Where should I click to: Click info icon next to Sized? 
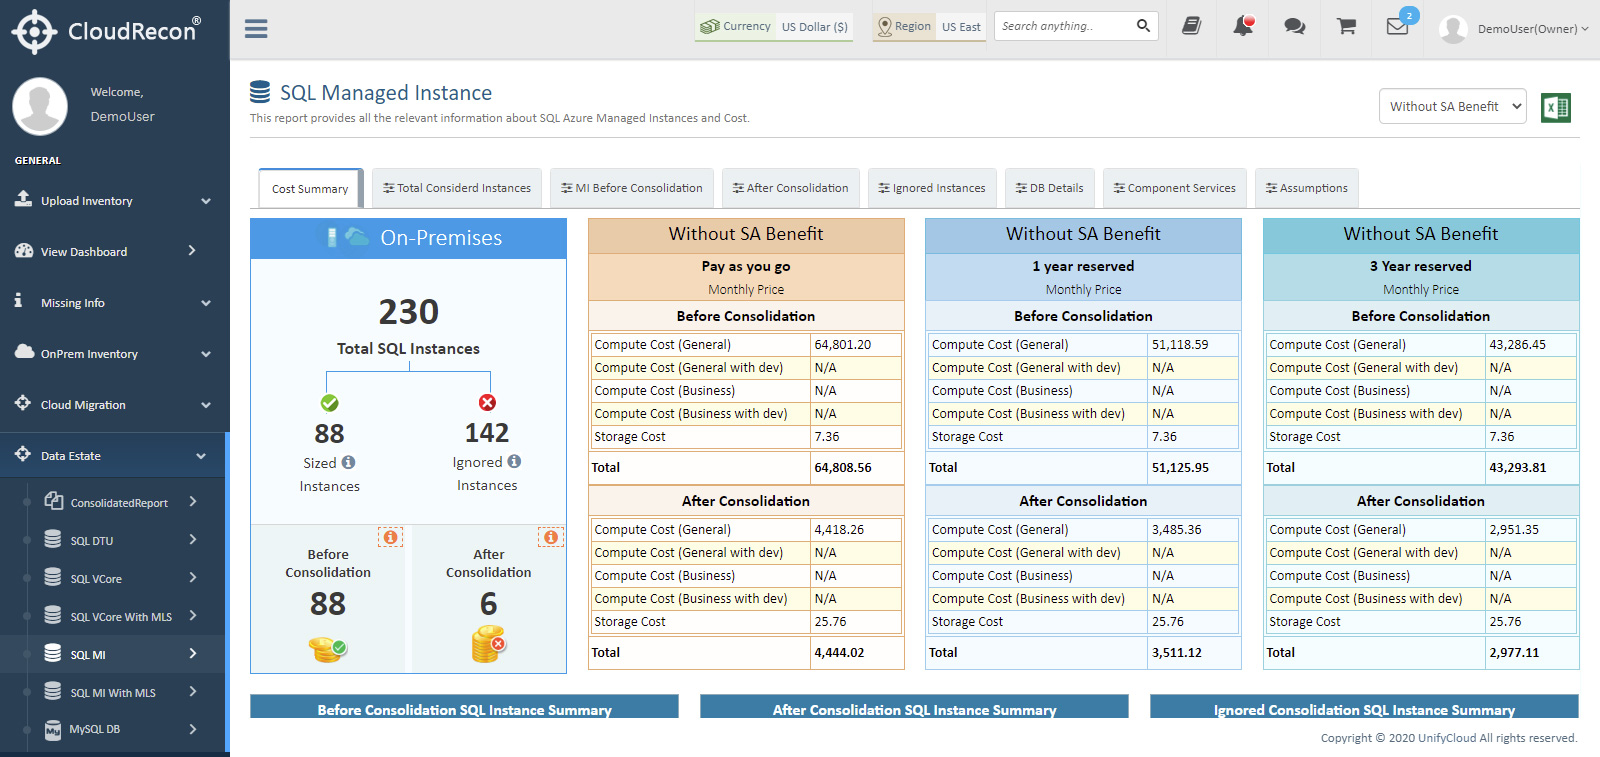tap(348, 462)
